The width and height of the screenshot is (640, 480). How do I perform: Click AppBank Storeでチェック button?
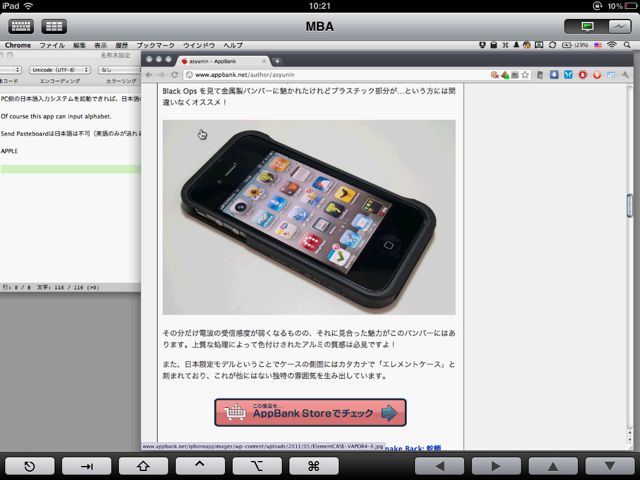click(x=310, y=413)
